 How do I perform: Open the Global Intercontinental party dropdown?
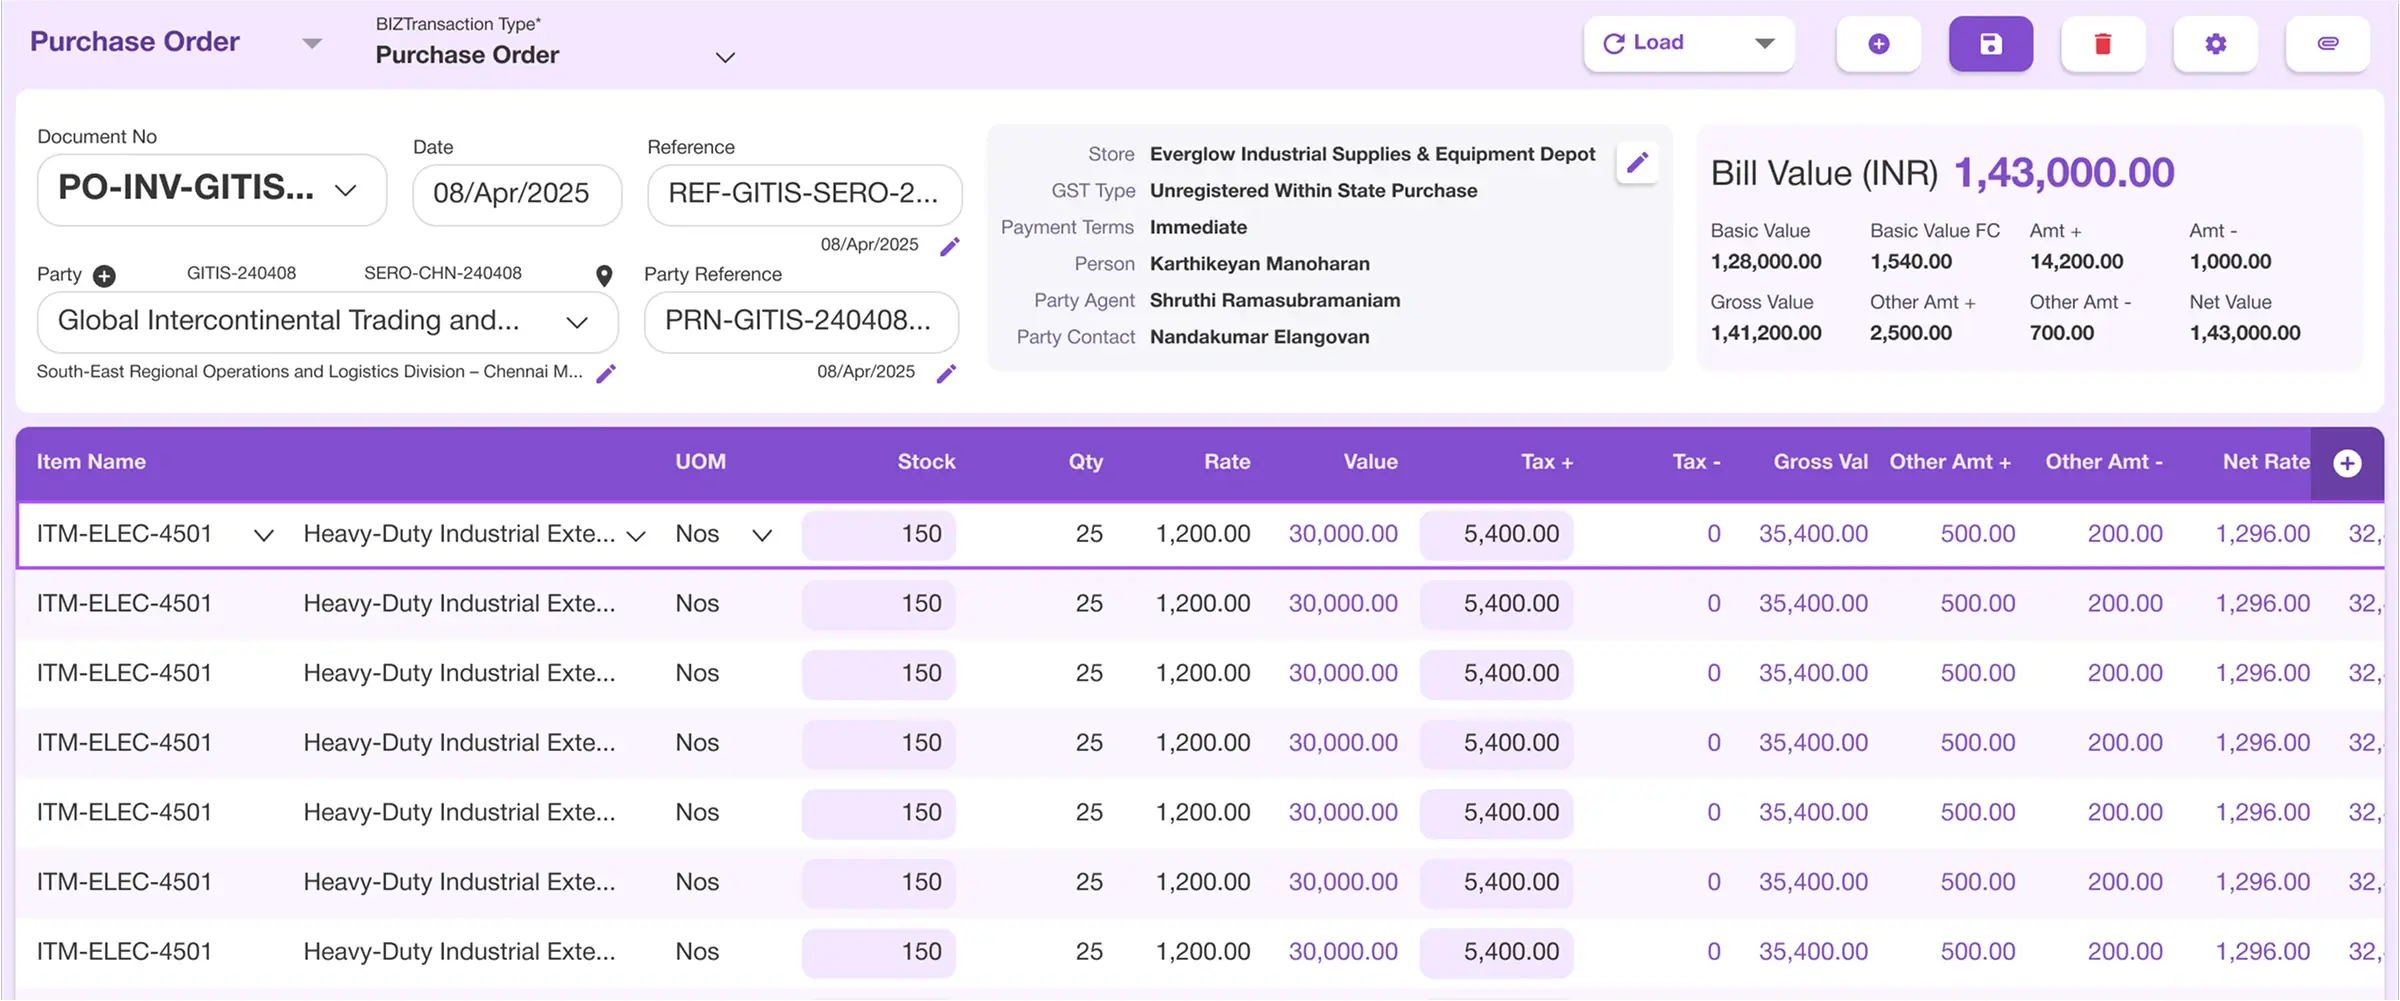(577, 323)
